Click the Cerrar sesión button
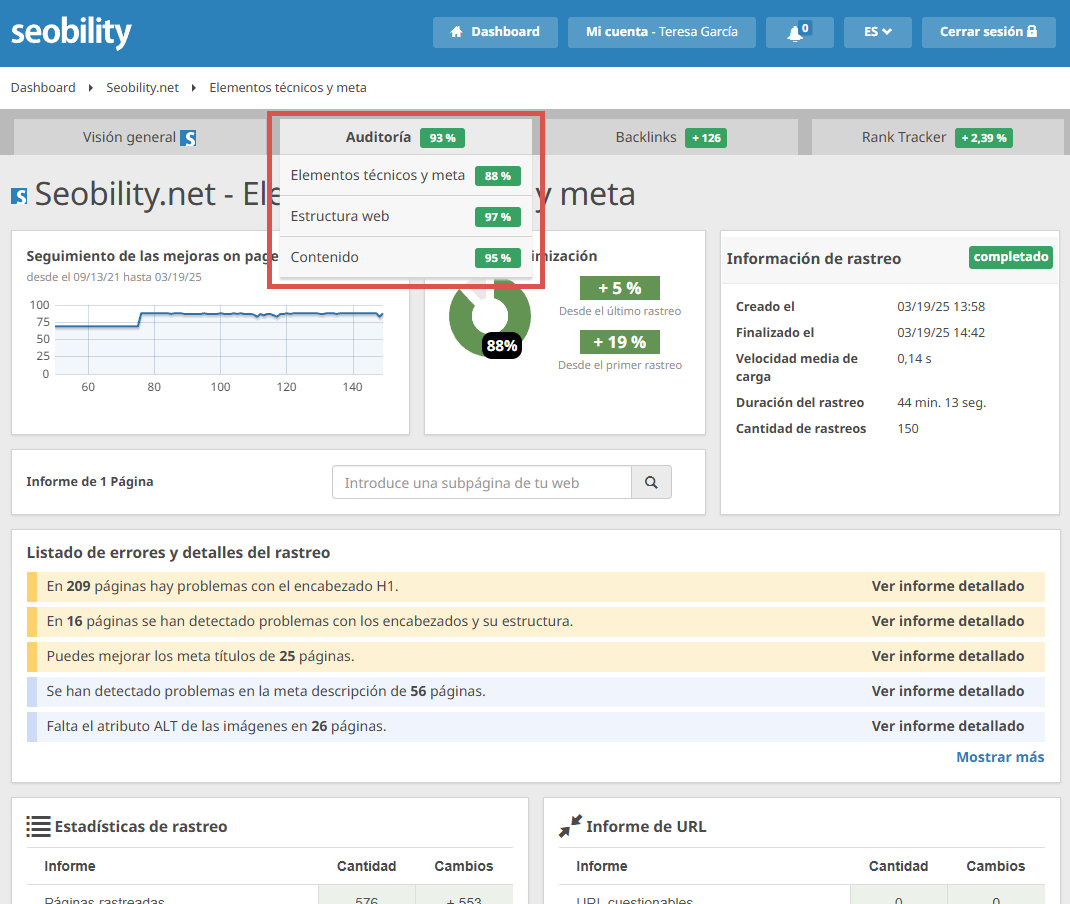The width and height of the screenshot is (1070, 904). [x=988, y=32]
